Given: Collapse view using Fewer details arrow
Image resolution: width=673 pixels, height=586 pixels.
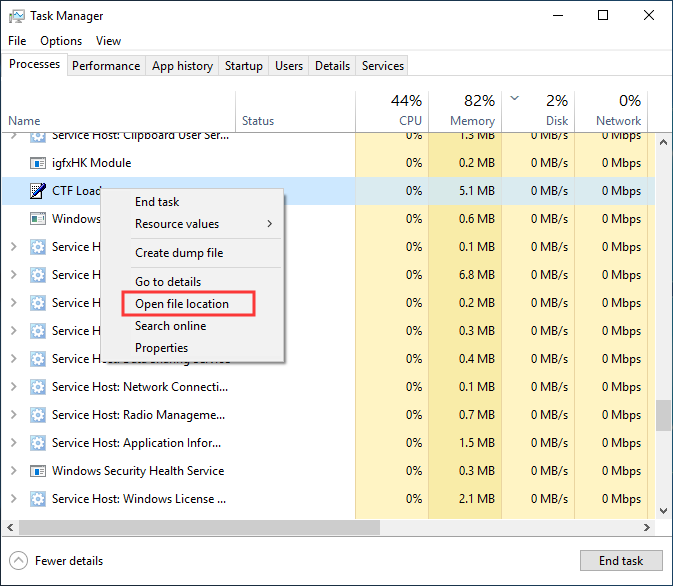Looking at the screenshot, I should (19, 561).
